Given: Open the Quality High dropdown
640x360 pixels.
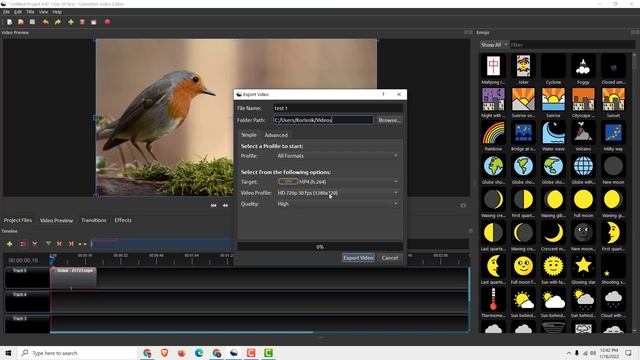Looking at the screenshot, I should click(337, 204).
